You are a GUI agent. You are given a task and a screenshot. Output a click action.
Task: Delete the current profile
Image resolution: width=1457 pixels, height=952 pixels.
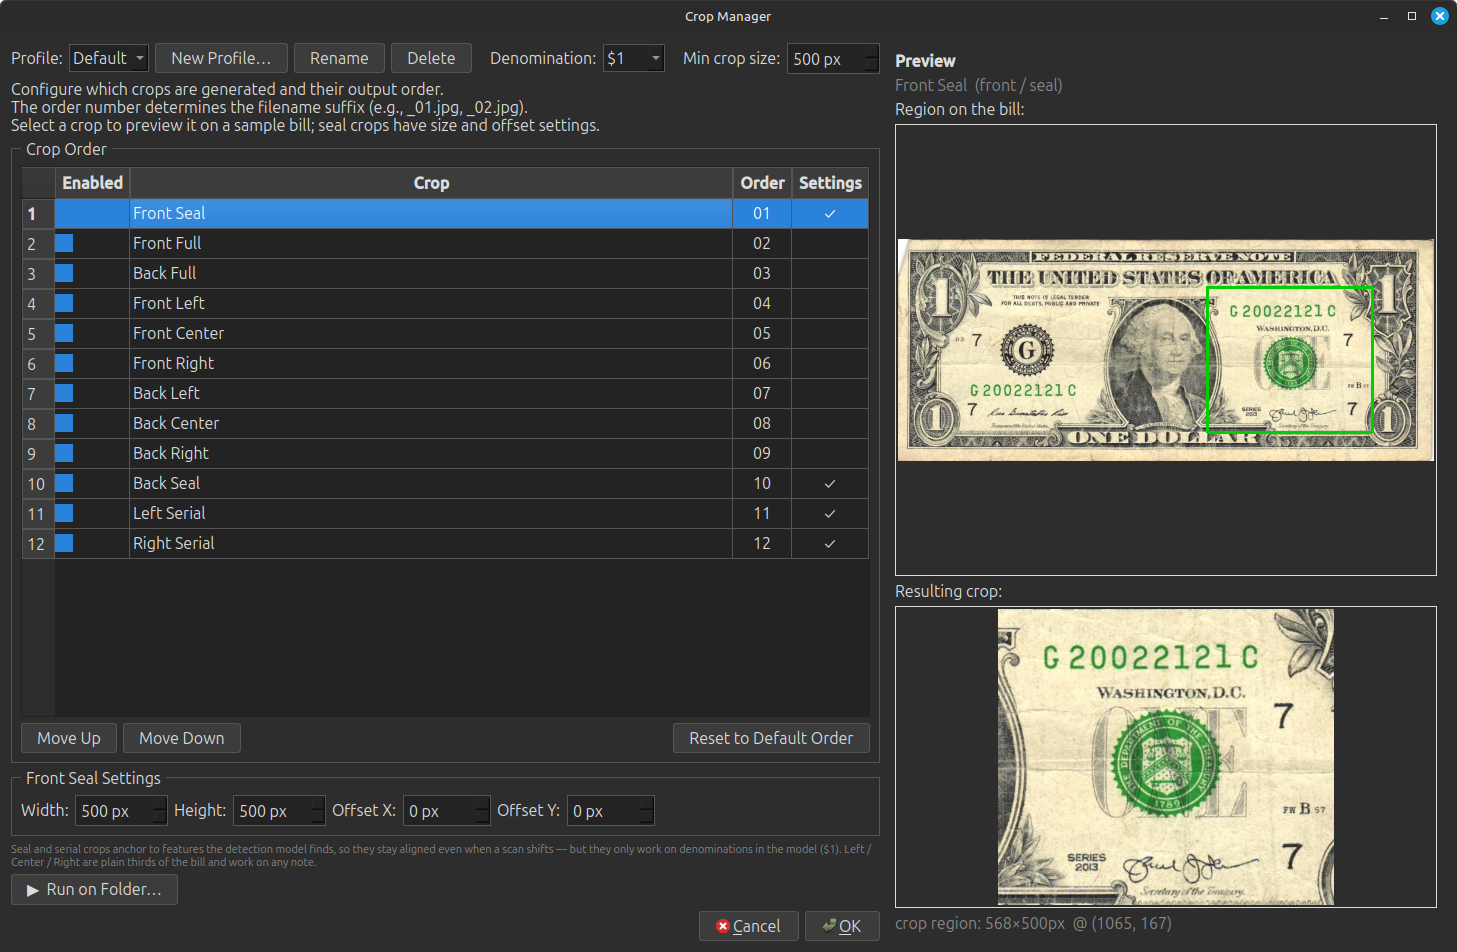tap(431, 58)
